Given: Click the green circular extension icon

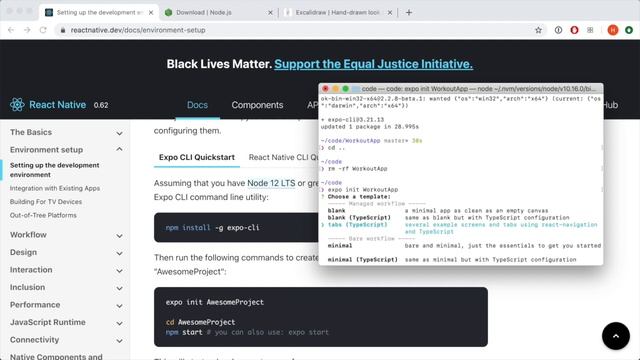Looking at the screenshot, I should (x=629, y=30).
